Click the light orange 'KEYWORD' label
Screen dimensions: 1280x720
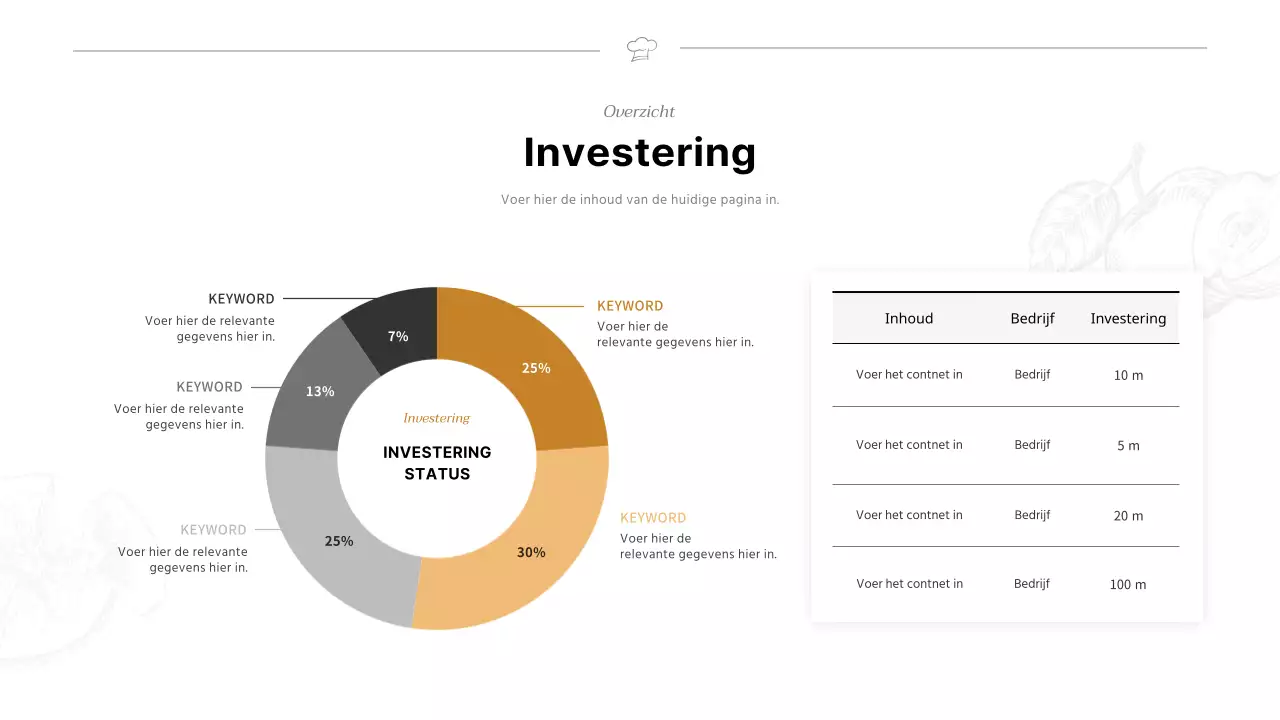coord(653,518)
